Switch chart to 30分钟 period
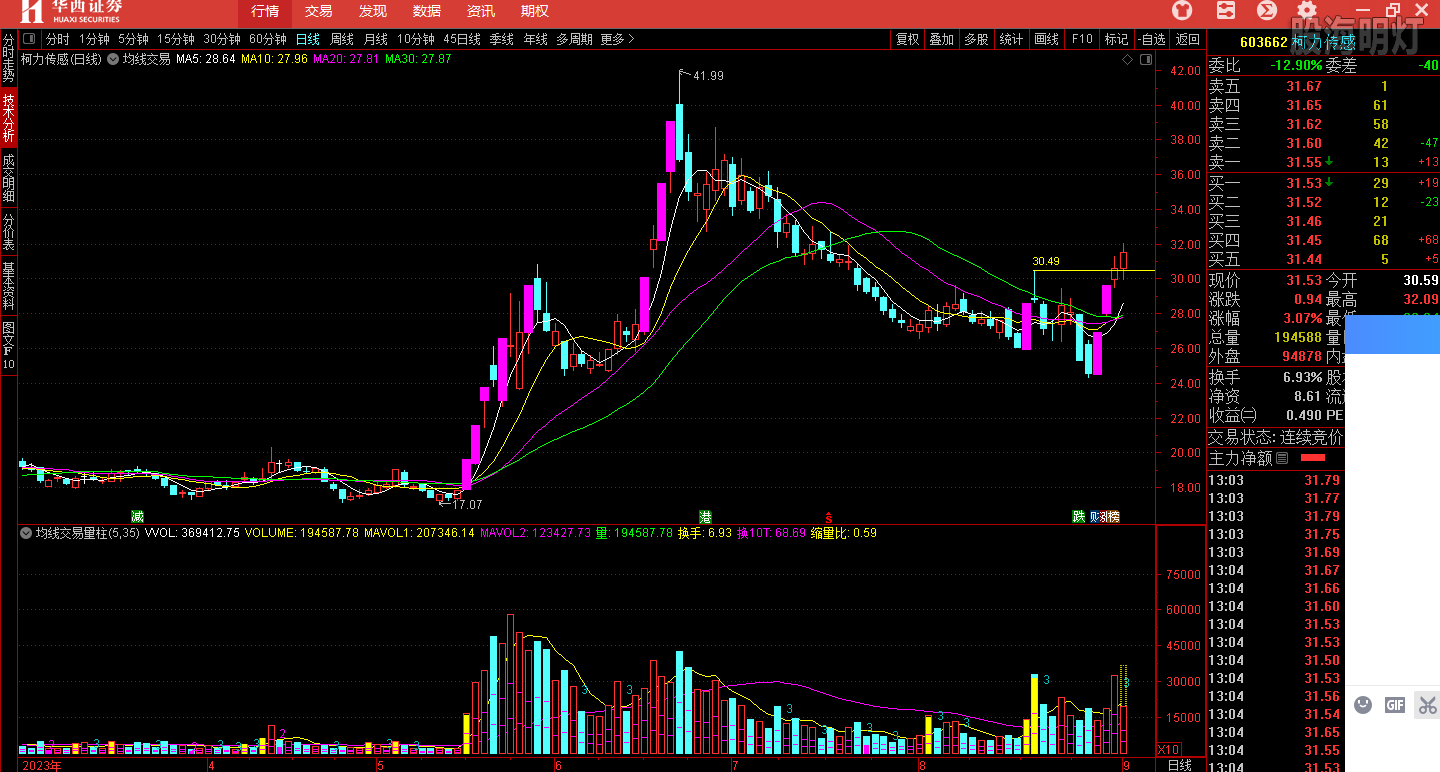 pyautogui.click(x=222, y=40)
